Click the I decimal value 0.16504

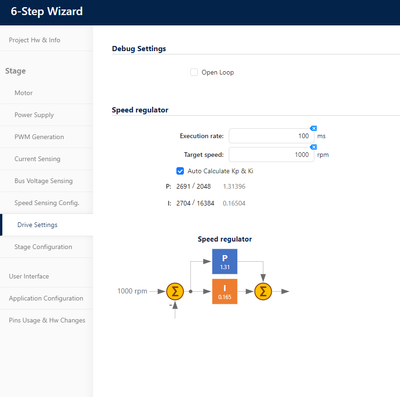pos(234,203)
